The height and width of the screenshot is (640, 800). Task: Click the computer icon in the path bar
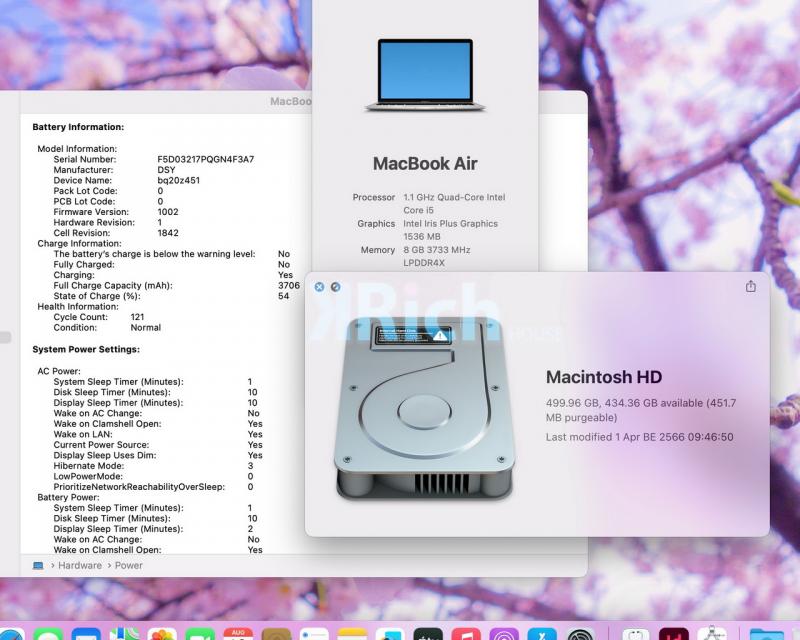[38, 565]
